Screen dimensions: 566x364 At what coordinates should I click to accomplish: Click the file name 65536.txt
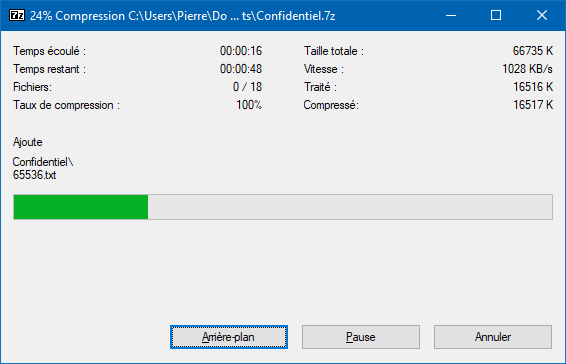click(35, 175)
